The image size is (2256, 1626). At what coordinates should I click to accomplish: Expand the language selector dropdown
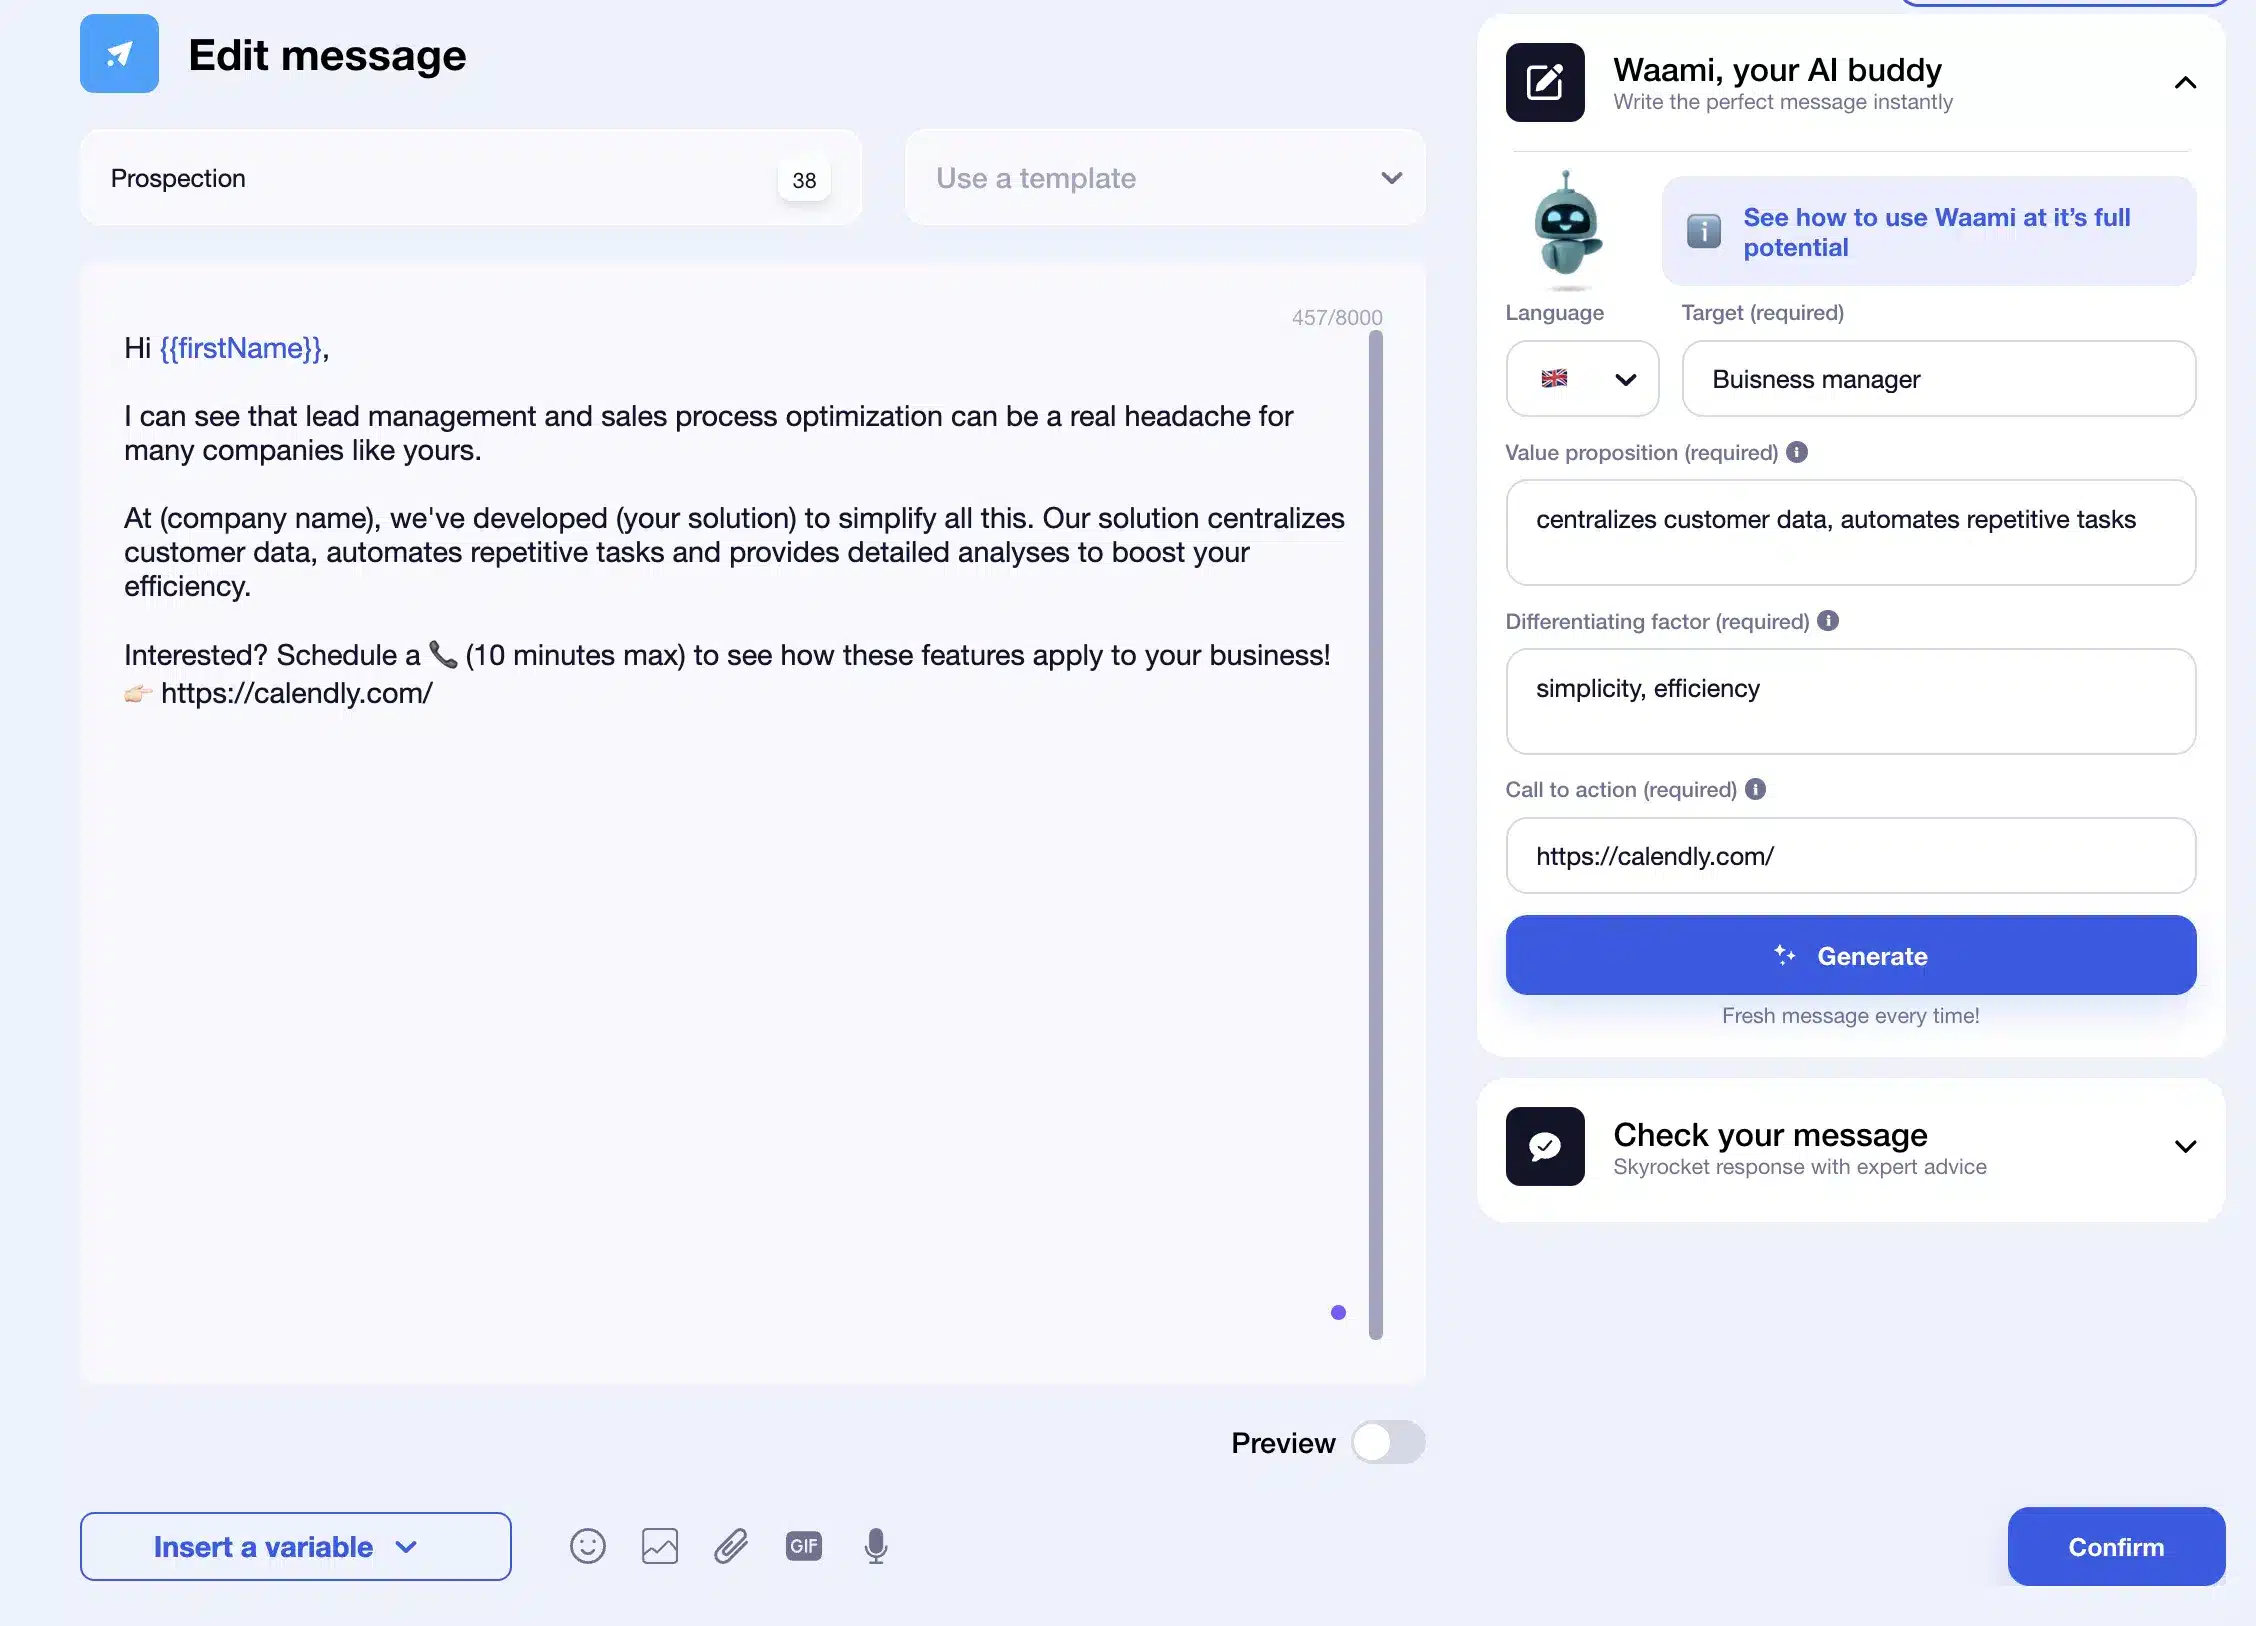(1582, 377)
